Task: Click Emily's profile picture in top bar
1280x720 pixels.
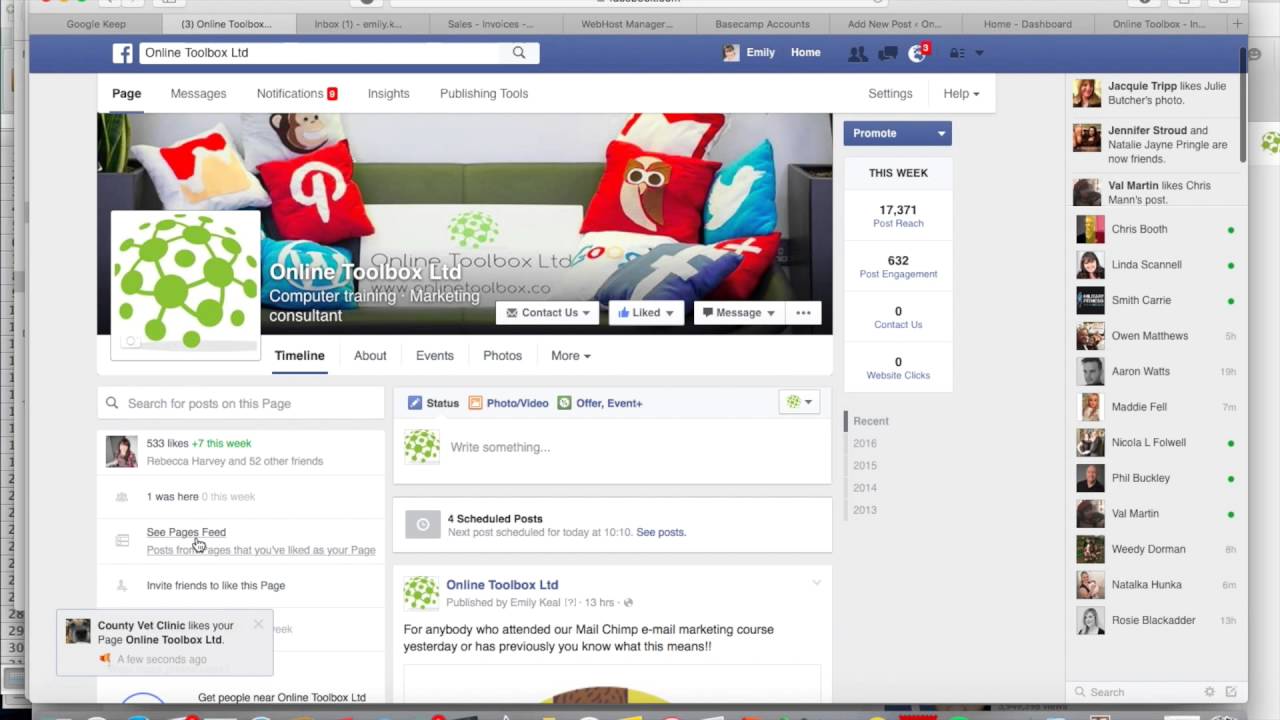Action: click(x=731, y=53)
